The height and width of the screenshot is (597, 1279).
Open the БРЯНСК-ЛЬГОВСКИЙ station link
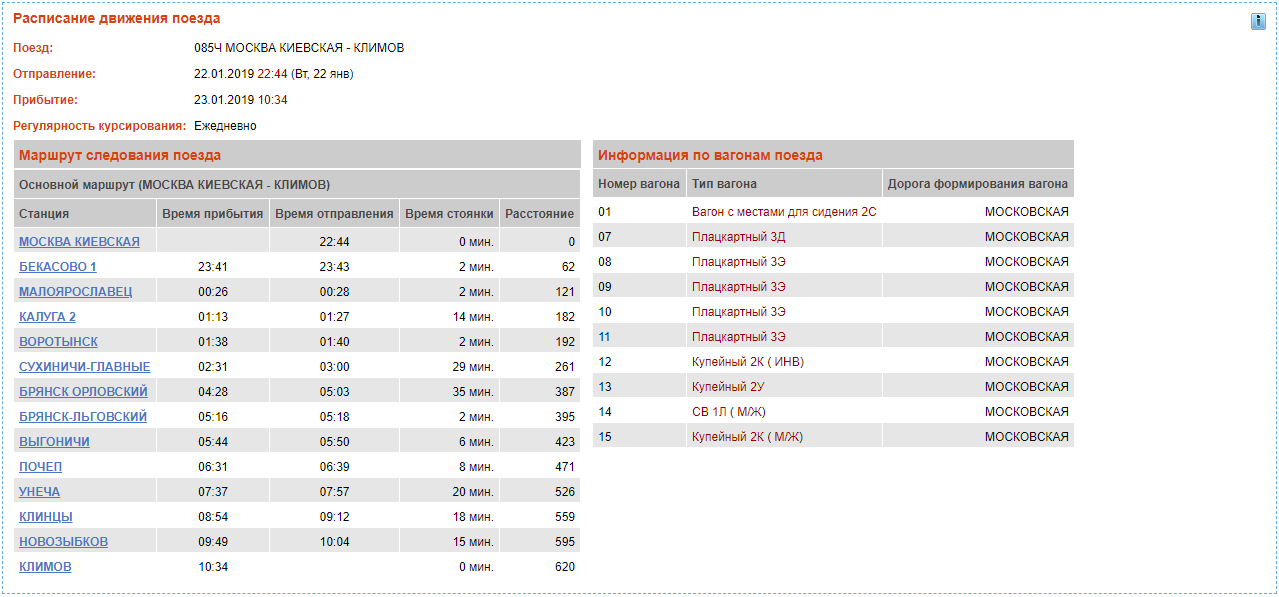(x=83, y=417)
